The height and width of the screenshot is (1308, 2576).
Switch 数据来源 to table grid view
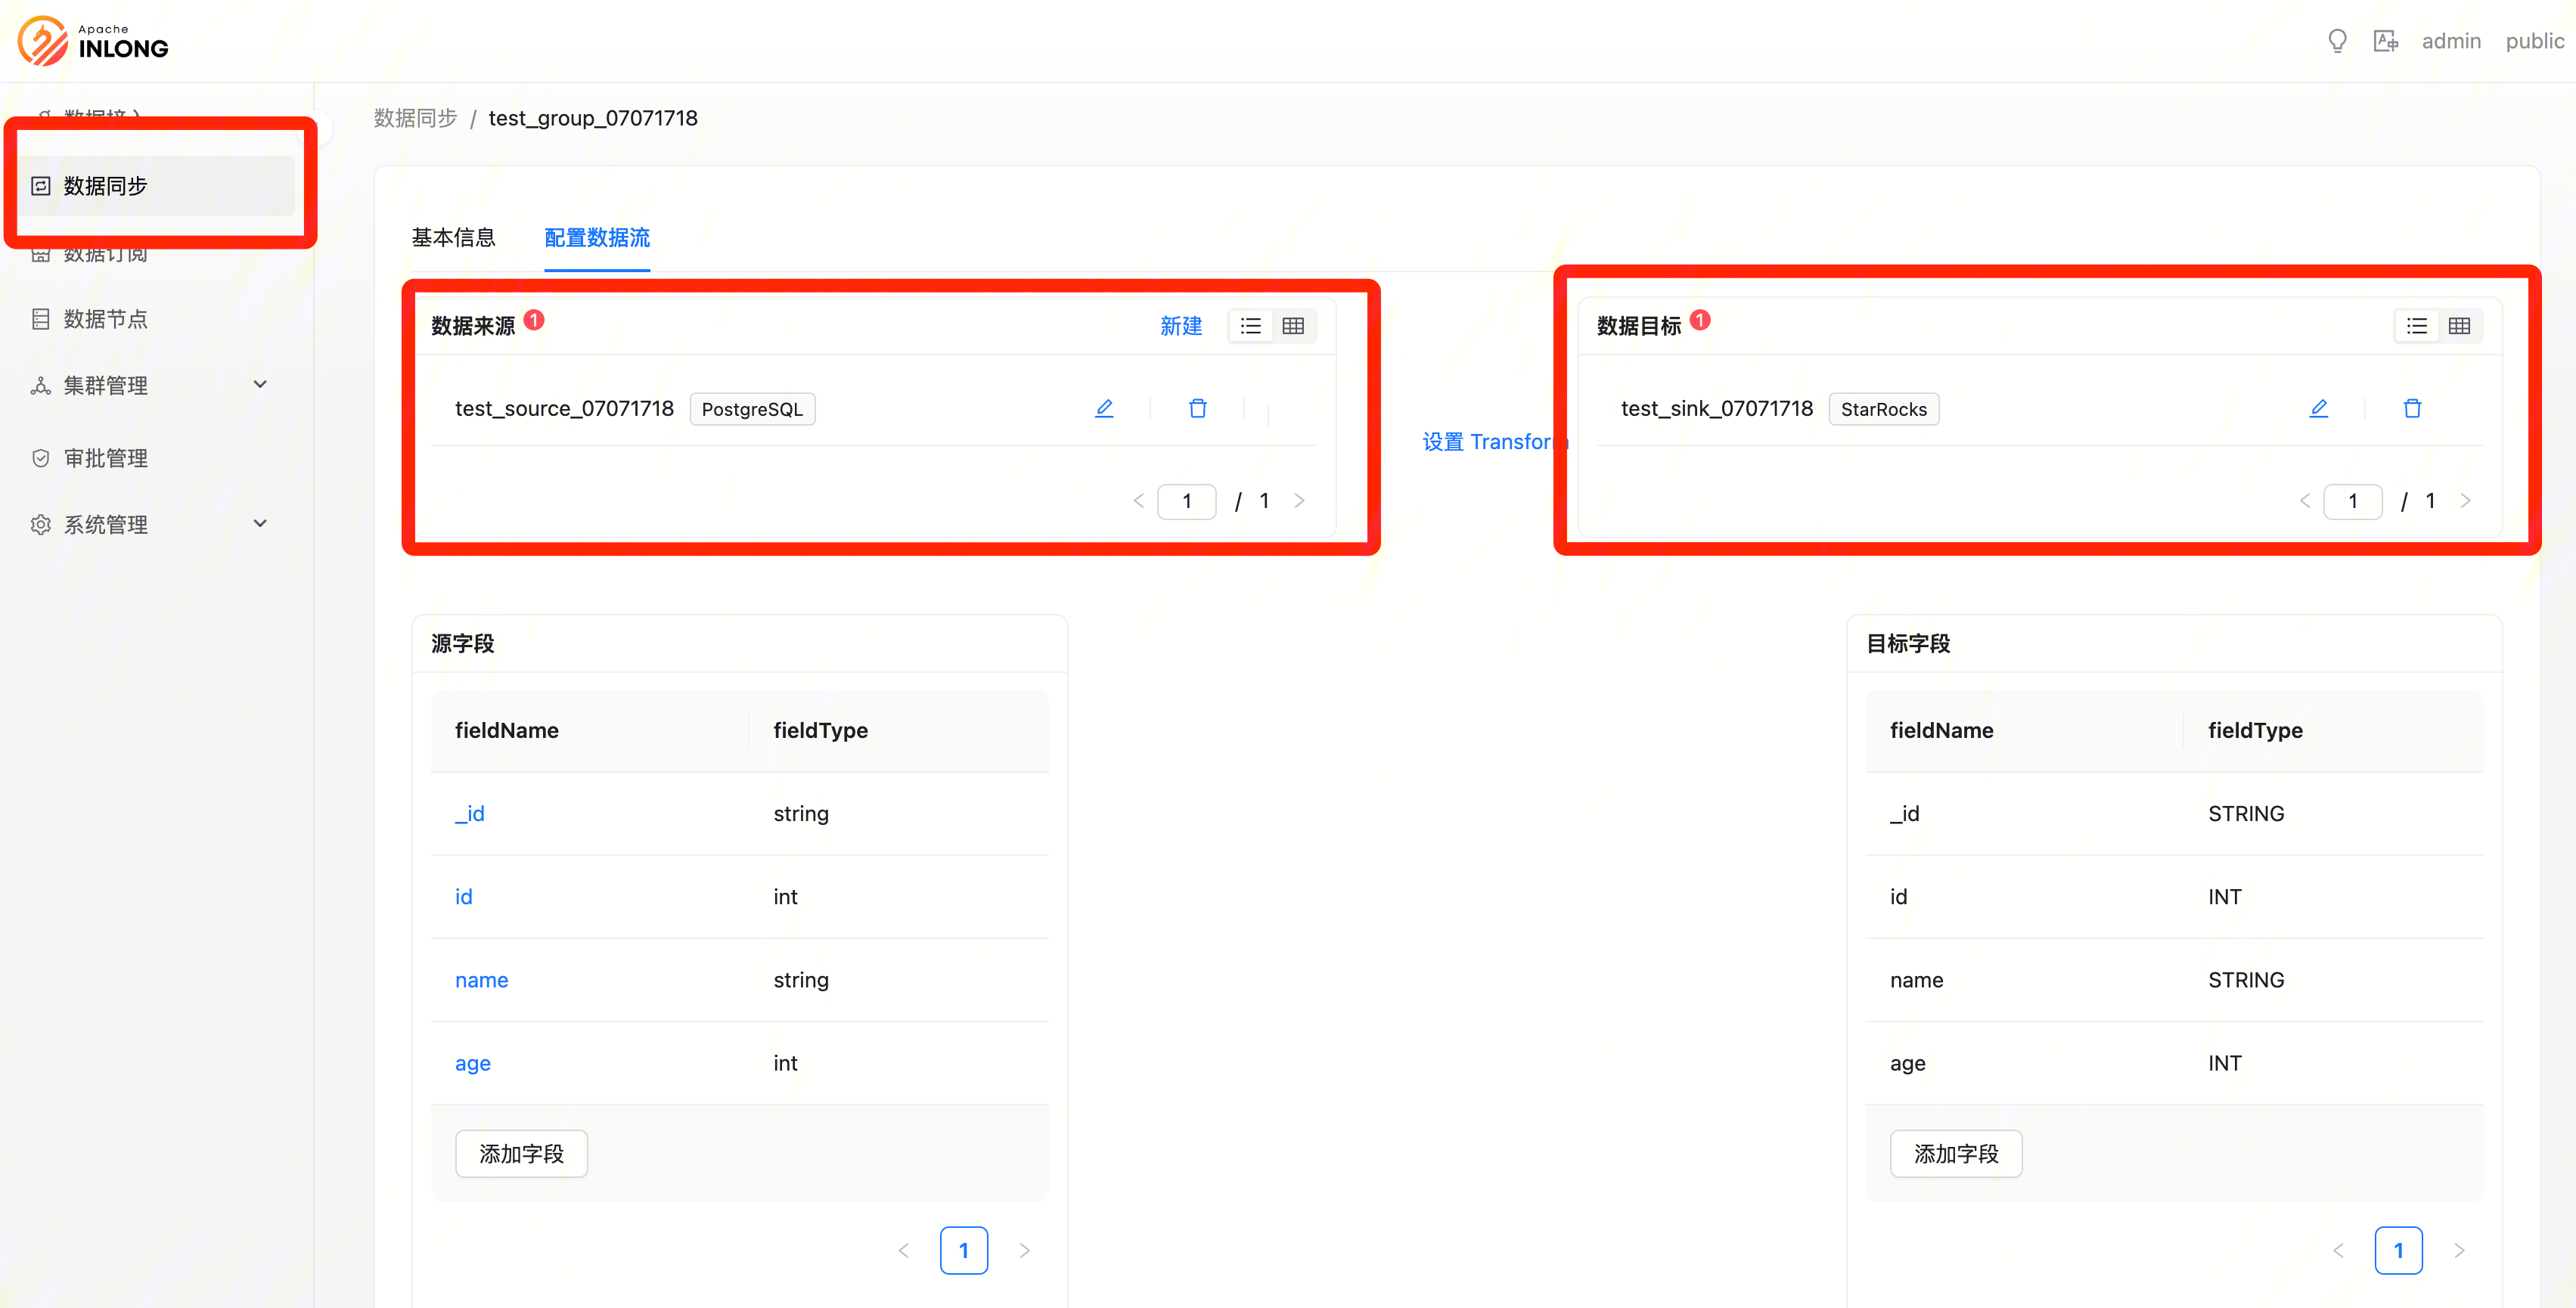[x=1293, y=326]
